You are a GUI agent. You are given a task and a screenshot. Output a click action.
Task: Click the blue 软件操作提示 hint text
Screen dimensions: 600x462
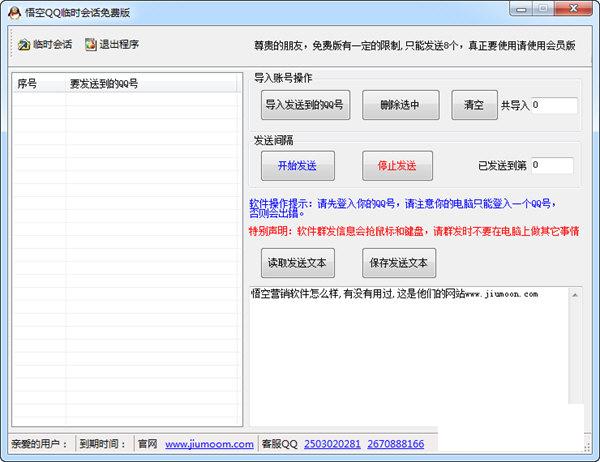click(x=403, y=208)
